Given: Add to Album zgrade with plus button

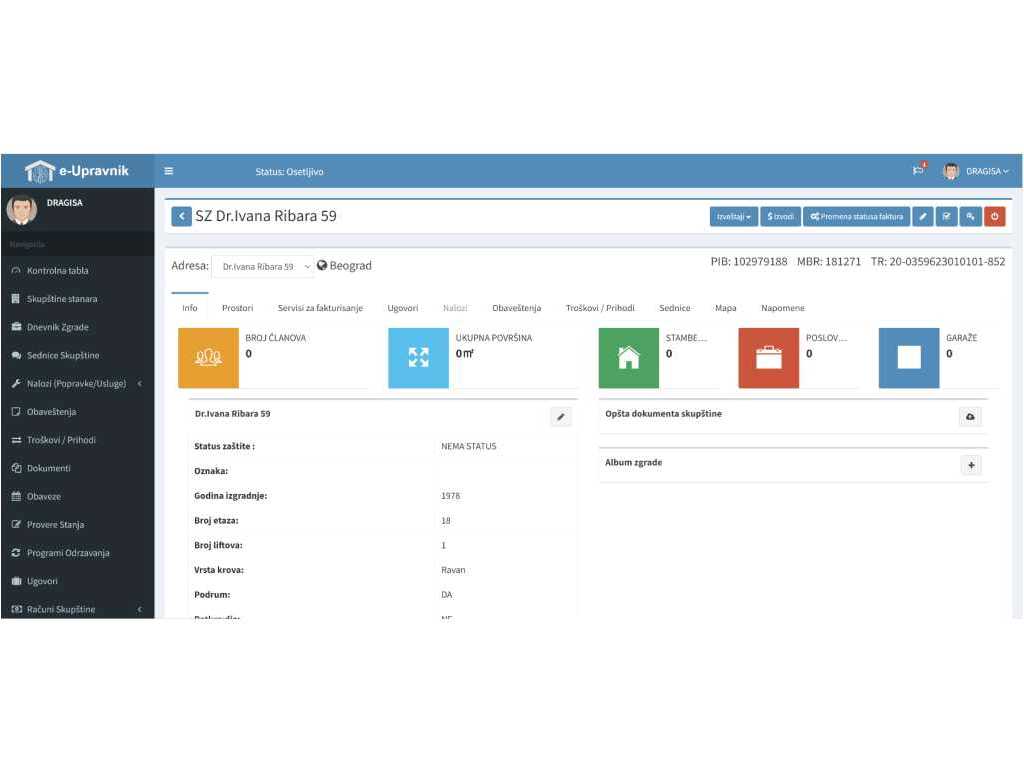Looking at the screenshot, I should (970, 465).
